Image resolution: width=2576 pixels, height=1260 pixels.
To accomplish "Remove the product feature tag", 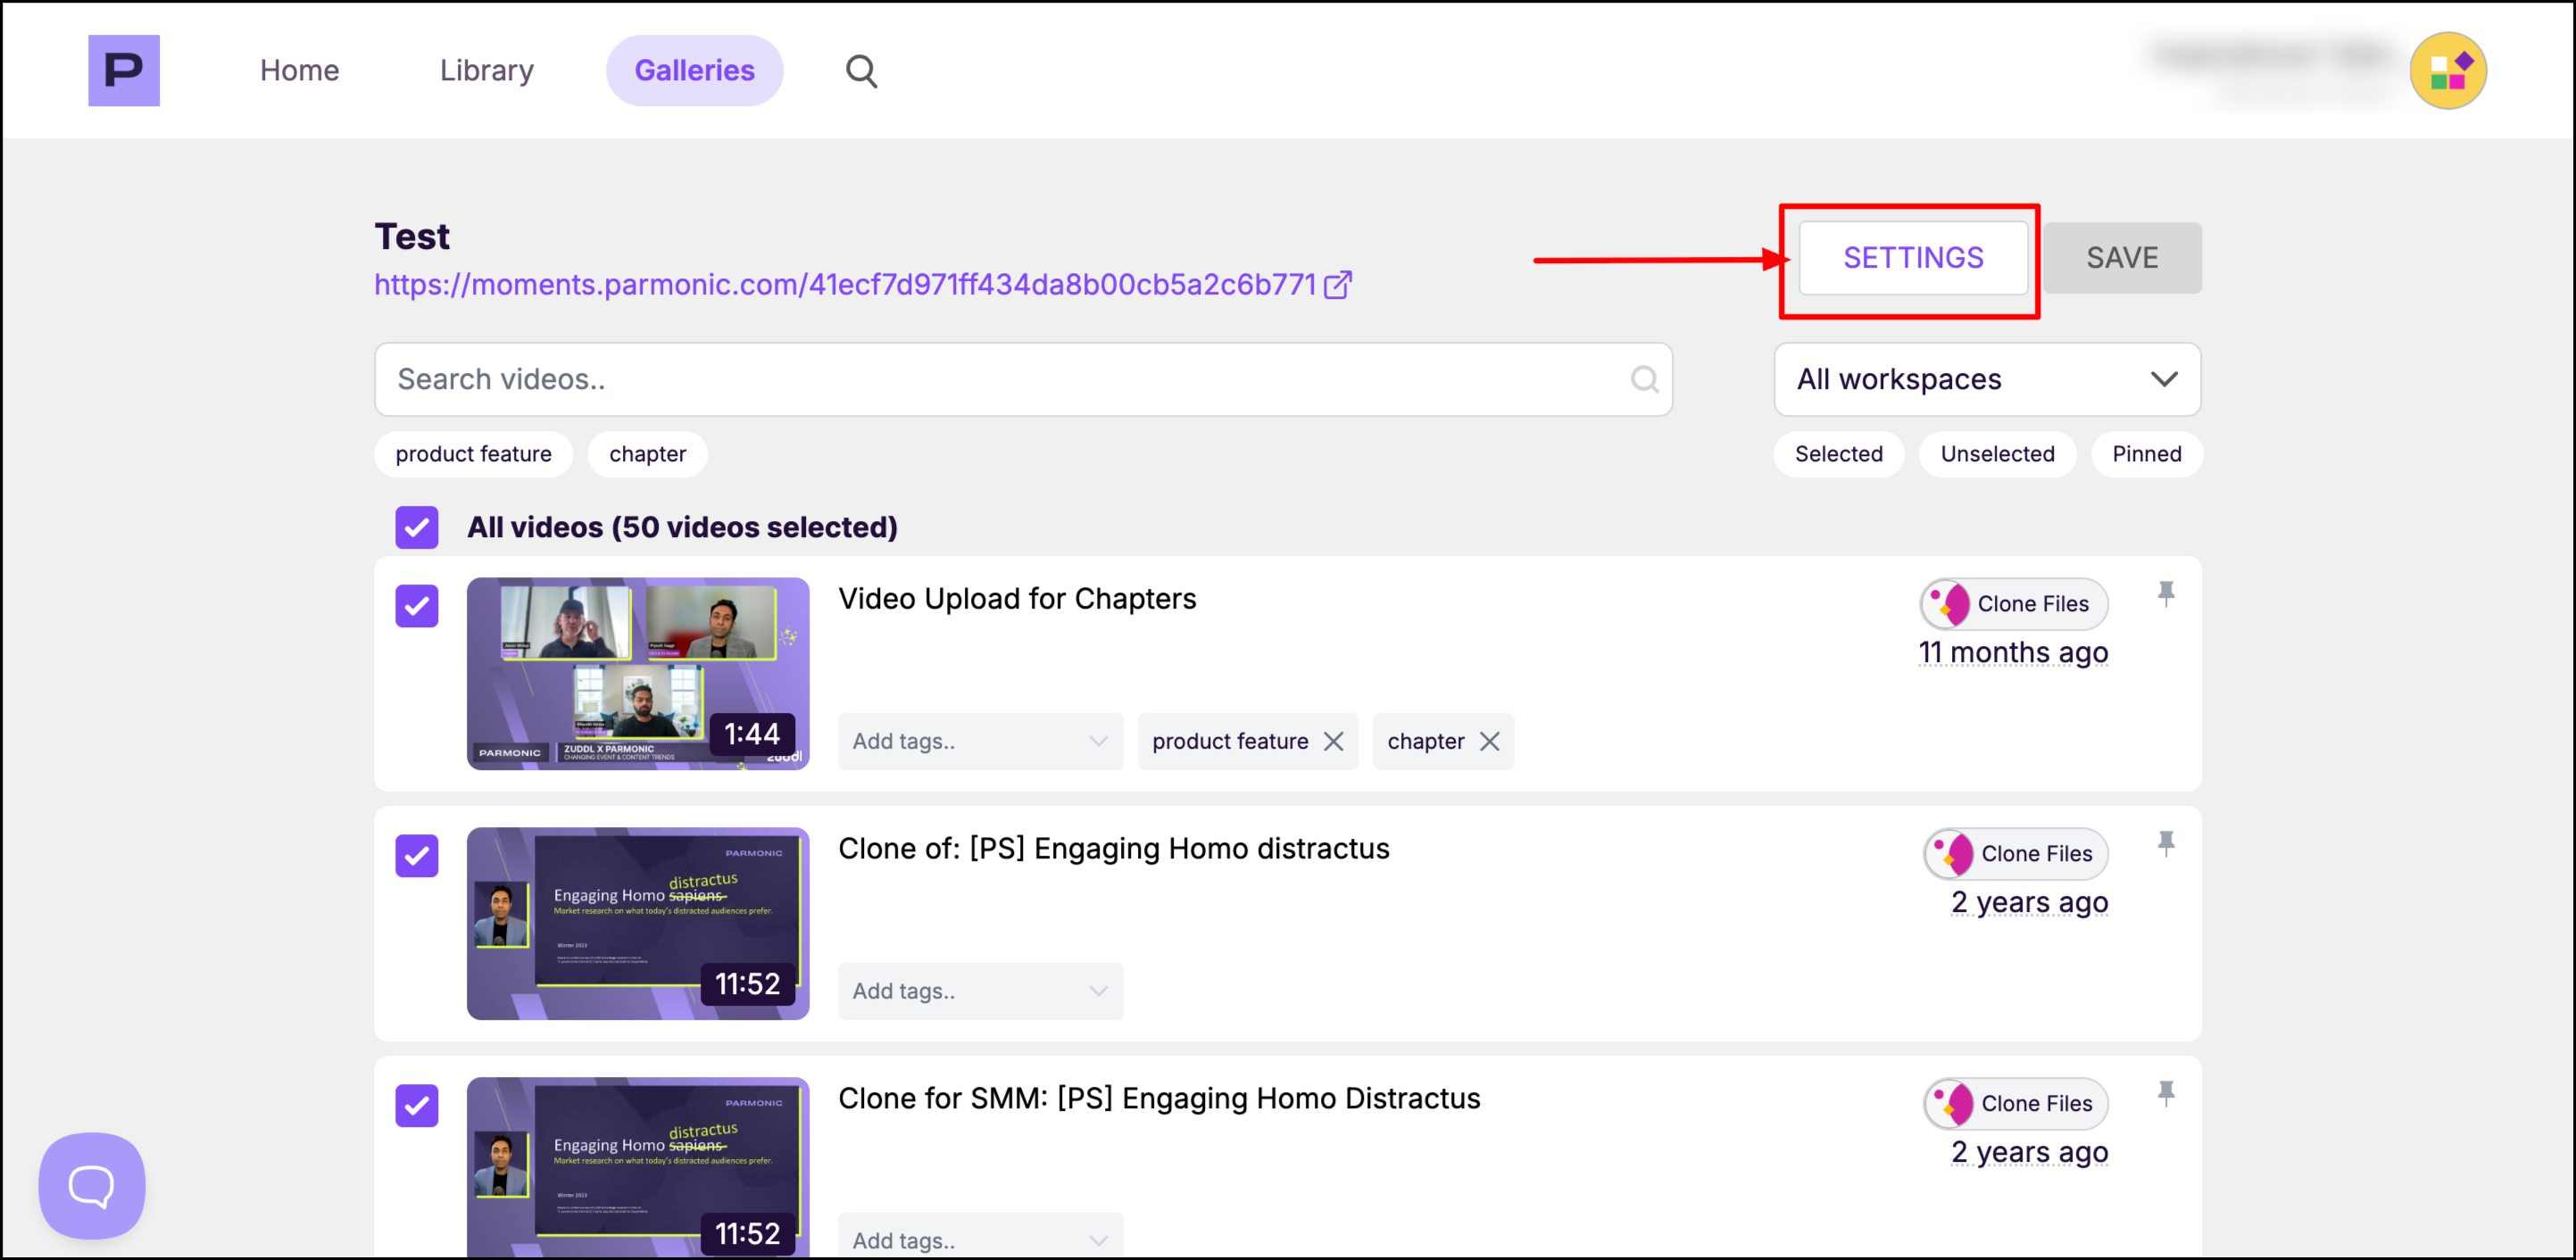I will [x=1333, y=741].
